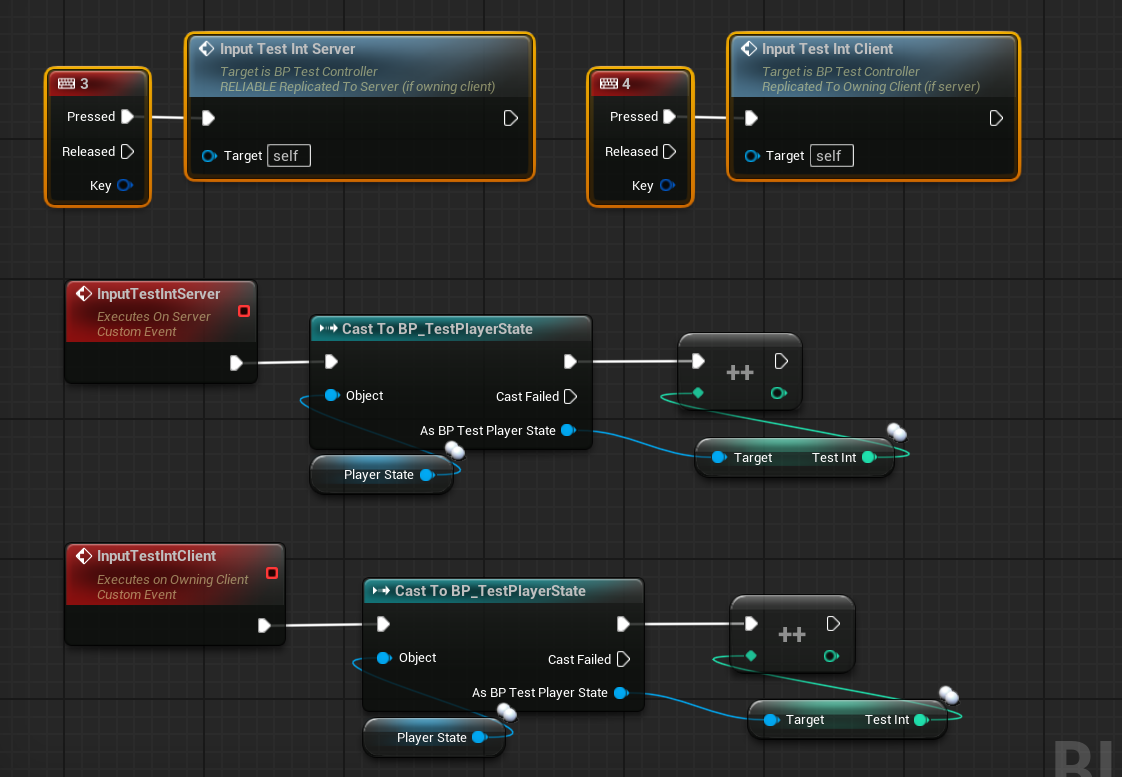This screenshot has height=777, width=1122.
Task: Click exec output pin of Input Test Int Client
Action: [996, 118]
